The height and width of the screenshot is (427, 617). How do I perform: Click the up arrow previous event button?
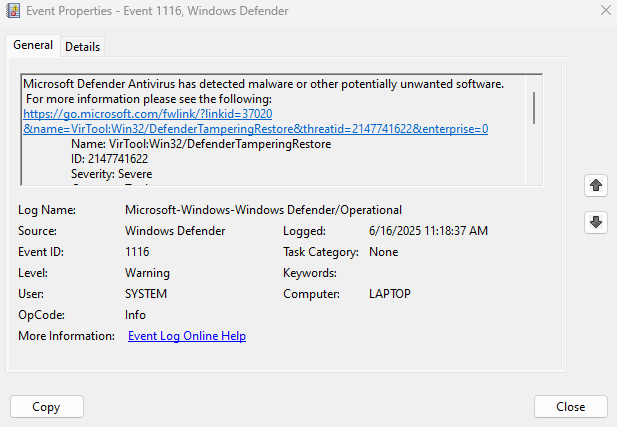coord(596,185)
